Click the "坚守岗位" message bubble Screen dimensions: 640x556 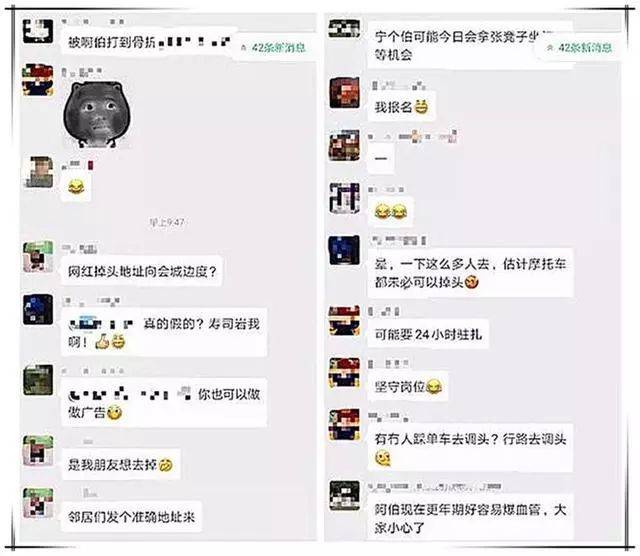click(408, 386)
